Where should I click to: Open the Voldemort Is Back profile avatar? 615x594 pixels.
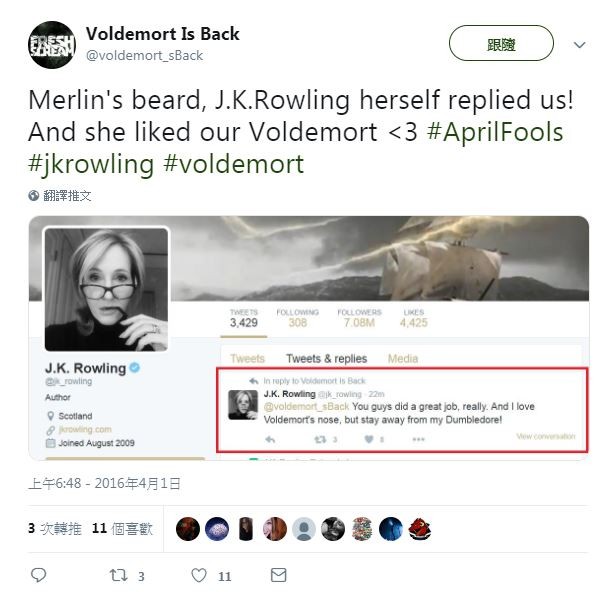pos(52,45)
